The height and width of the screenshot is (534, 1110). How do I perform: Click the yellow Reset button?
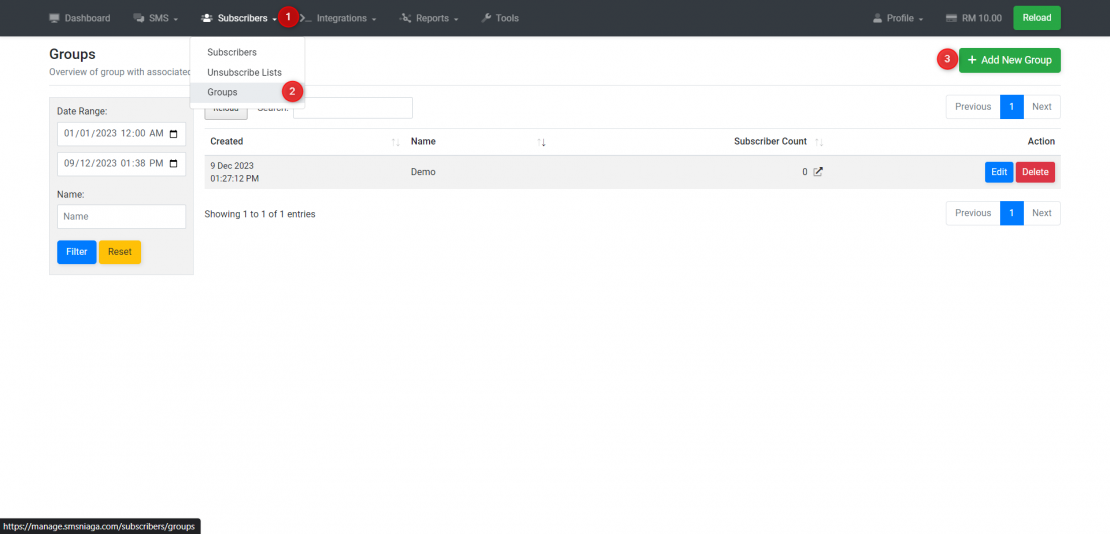click(x=120, y=252)
